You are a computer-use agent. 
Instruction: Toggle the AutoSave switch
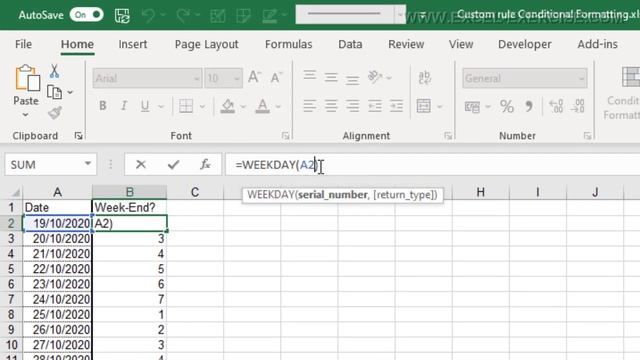[86, 15]
